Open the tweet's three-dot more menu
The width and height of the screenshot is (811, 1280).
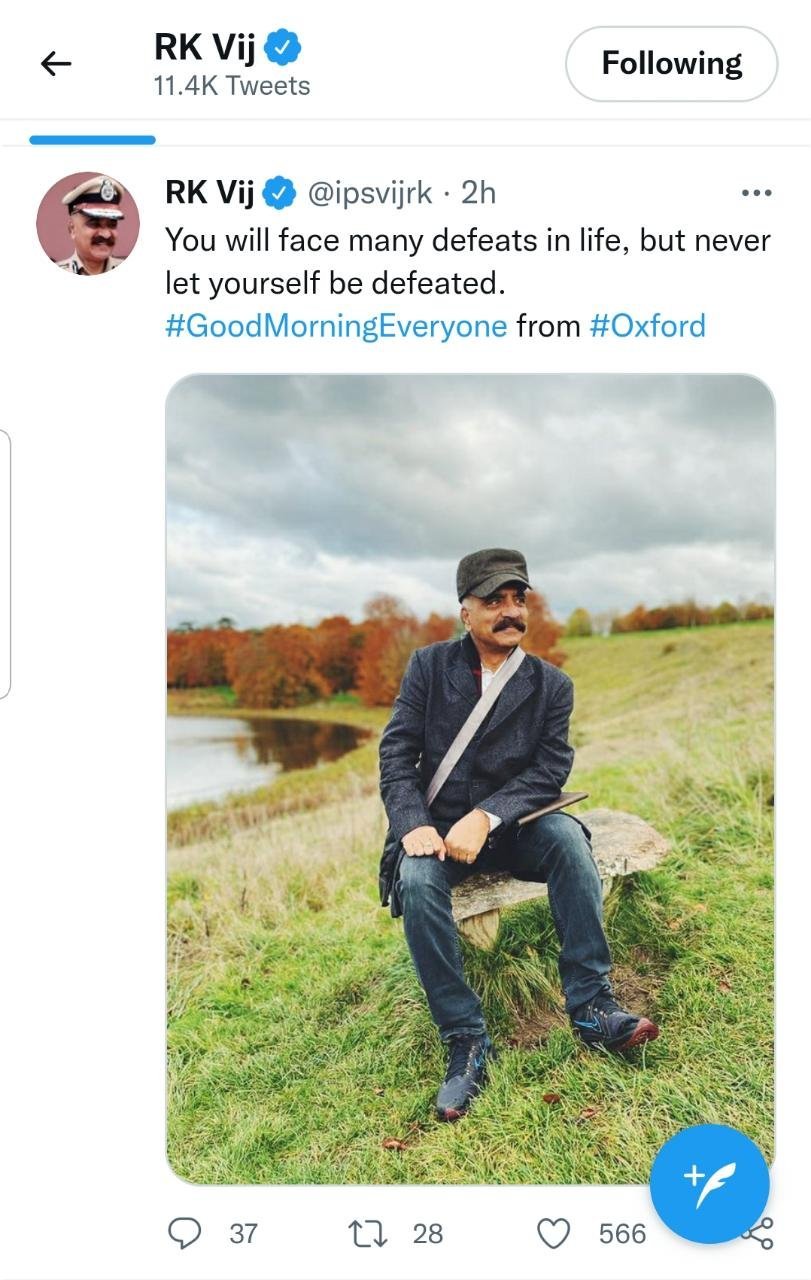coord(756,193)
